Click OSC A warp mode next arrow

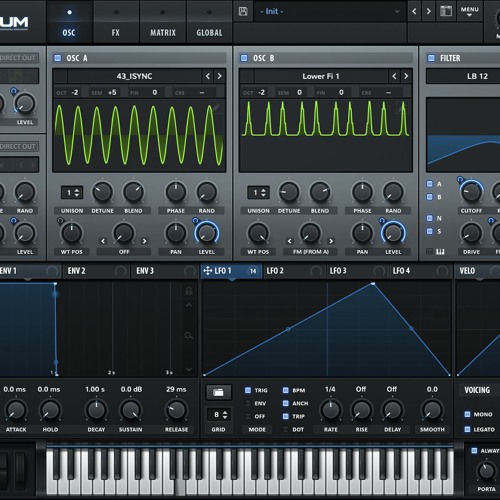tap(144, 241)
